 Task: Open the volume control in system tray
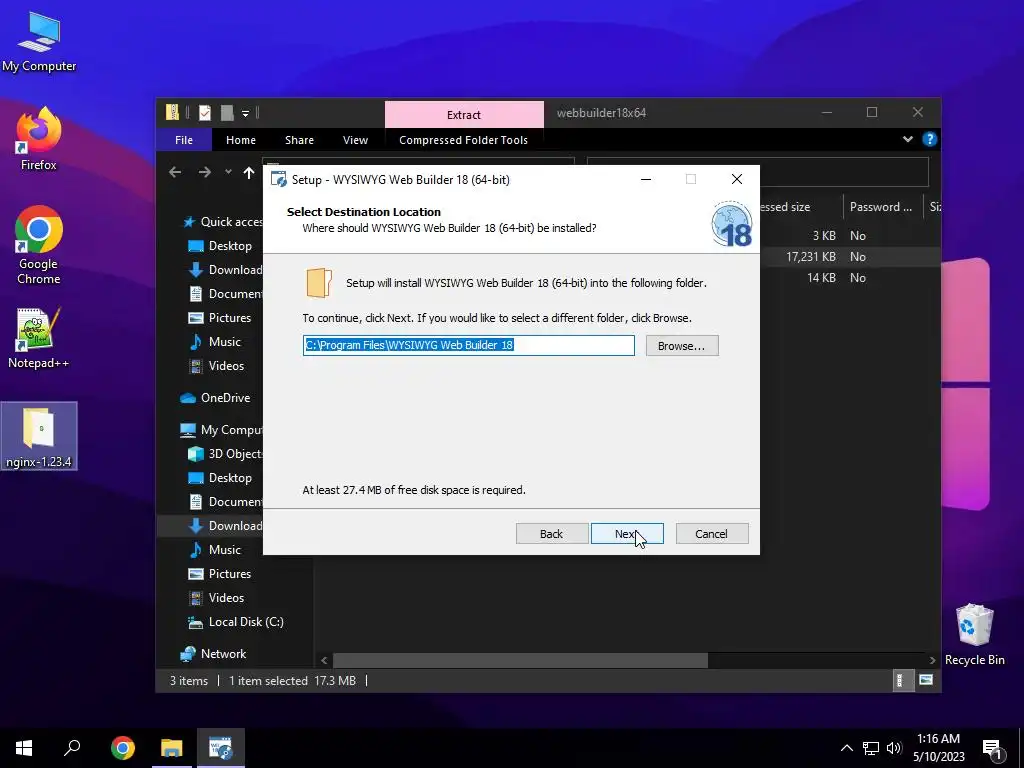coord(894,748)
